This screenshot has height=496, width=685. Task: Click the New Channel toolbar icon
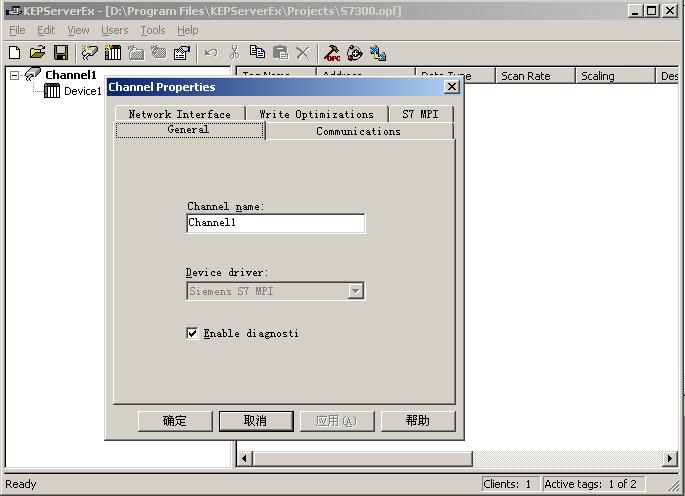point(90,53)
